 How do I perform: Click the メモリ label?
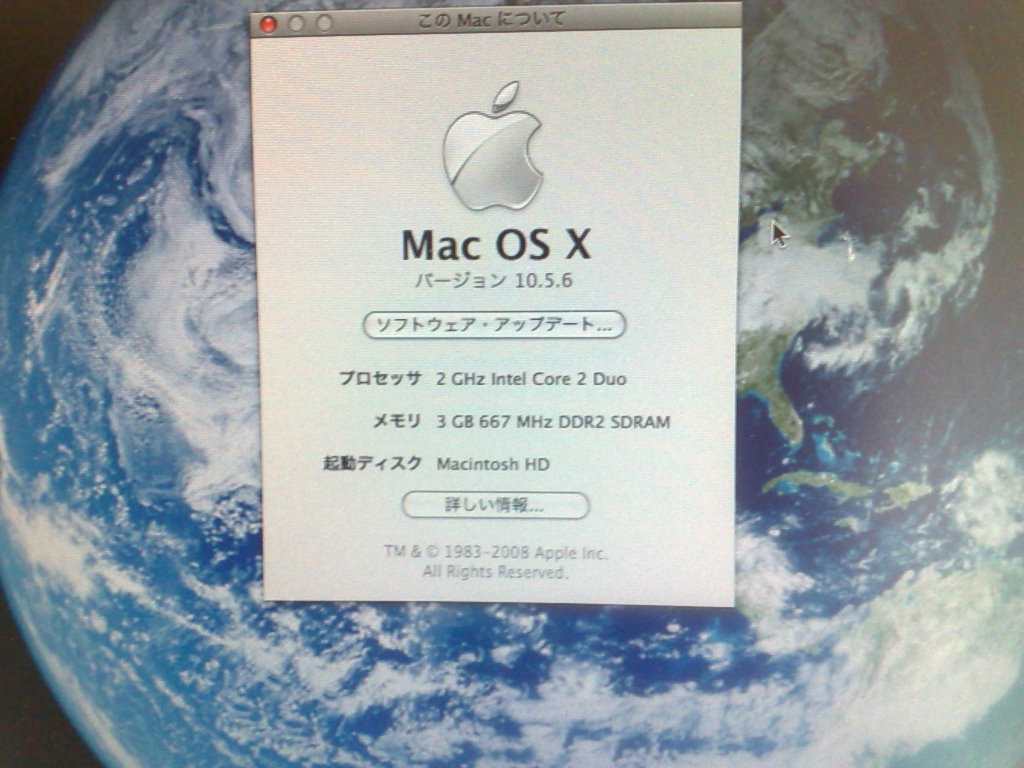(x=397, y=421)
